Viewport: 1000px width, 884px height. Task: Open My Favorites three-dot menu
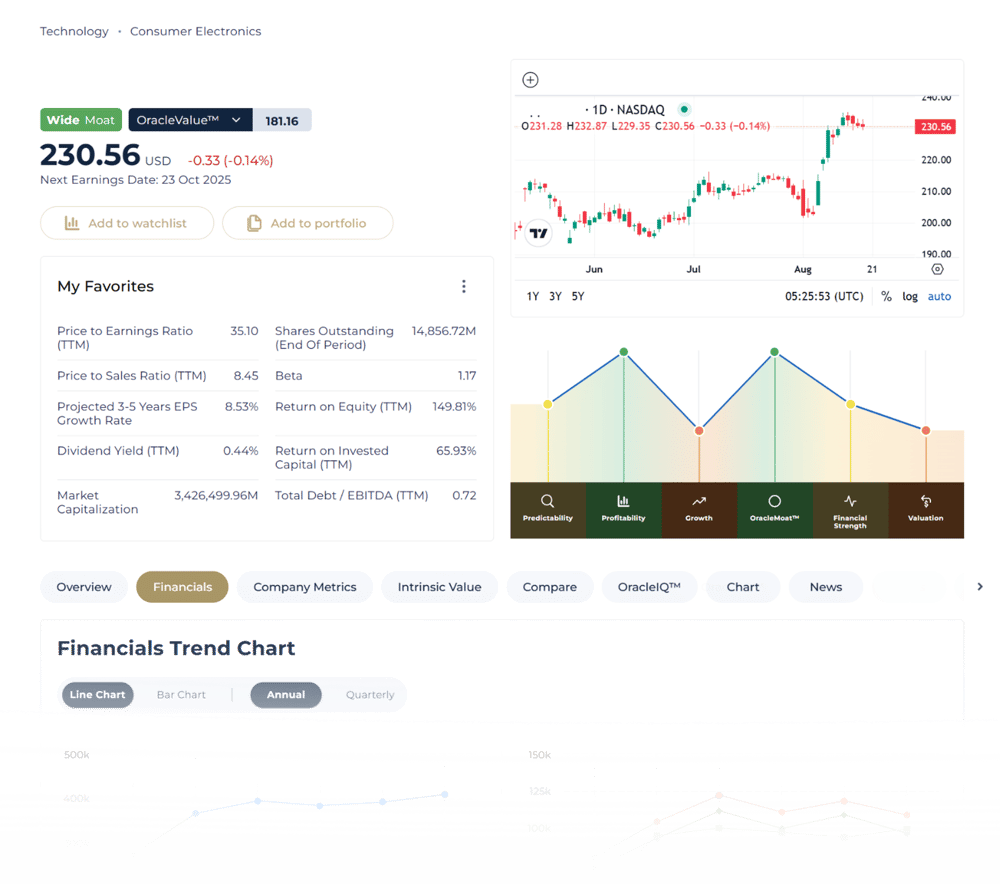coord(464,286)
